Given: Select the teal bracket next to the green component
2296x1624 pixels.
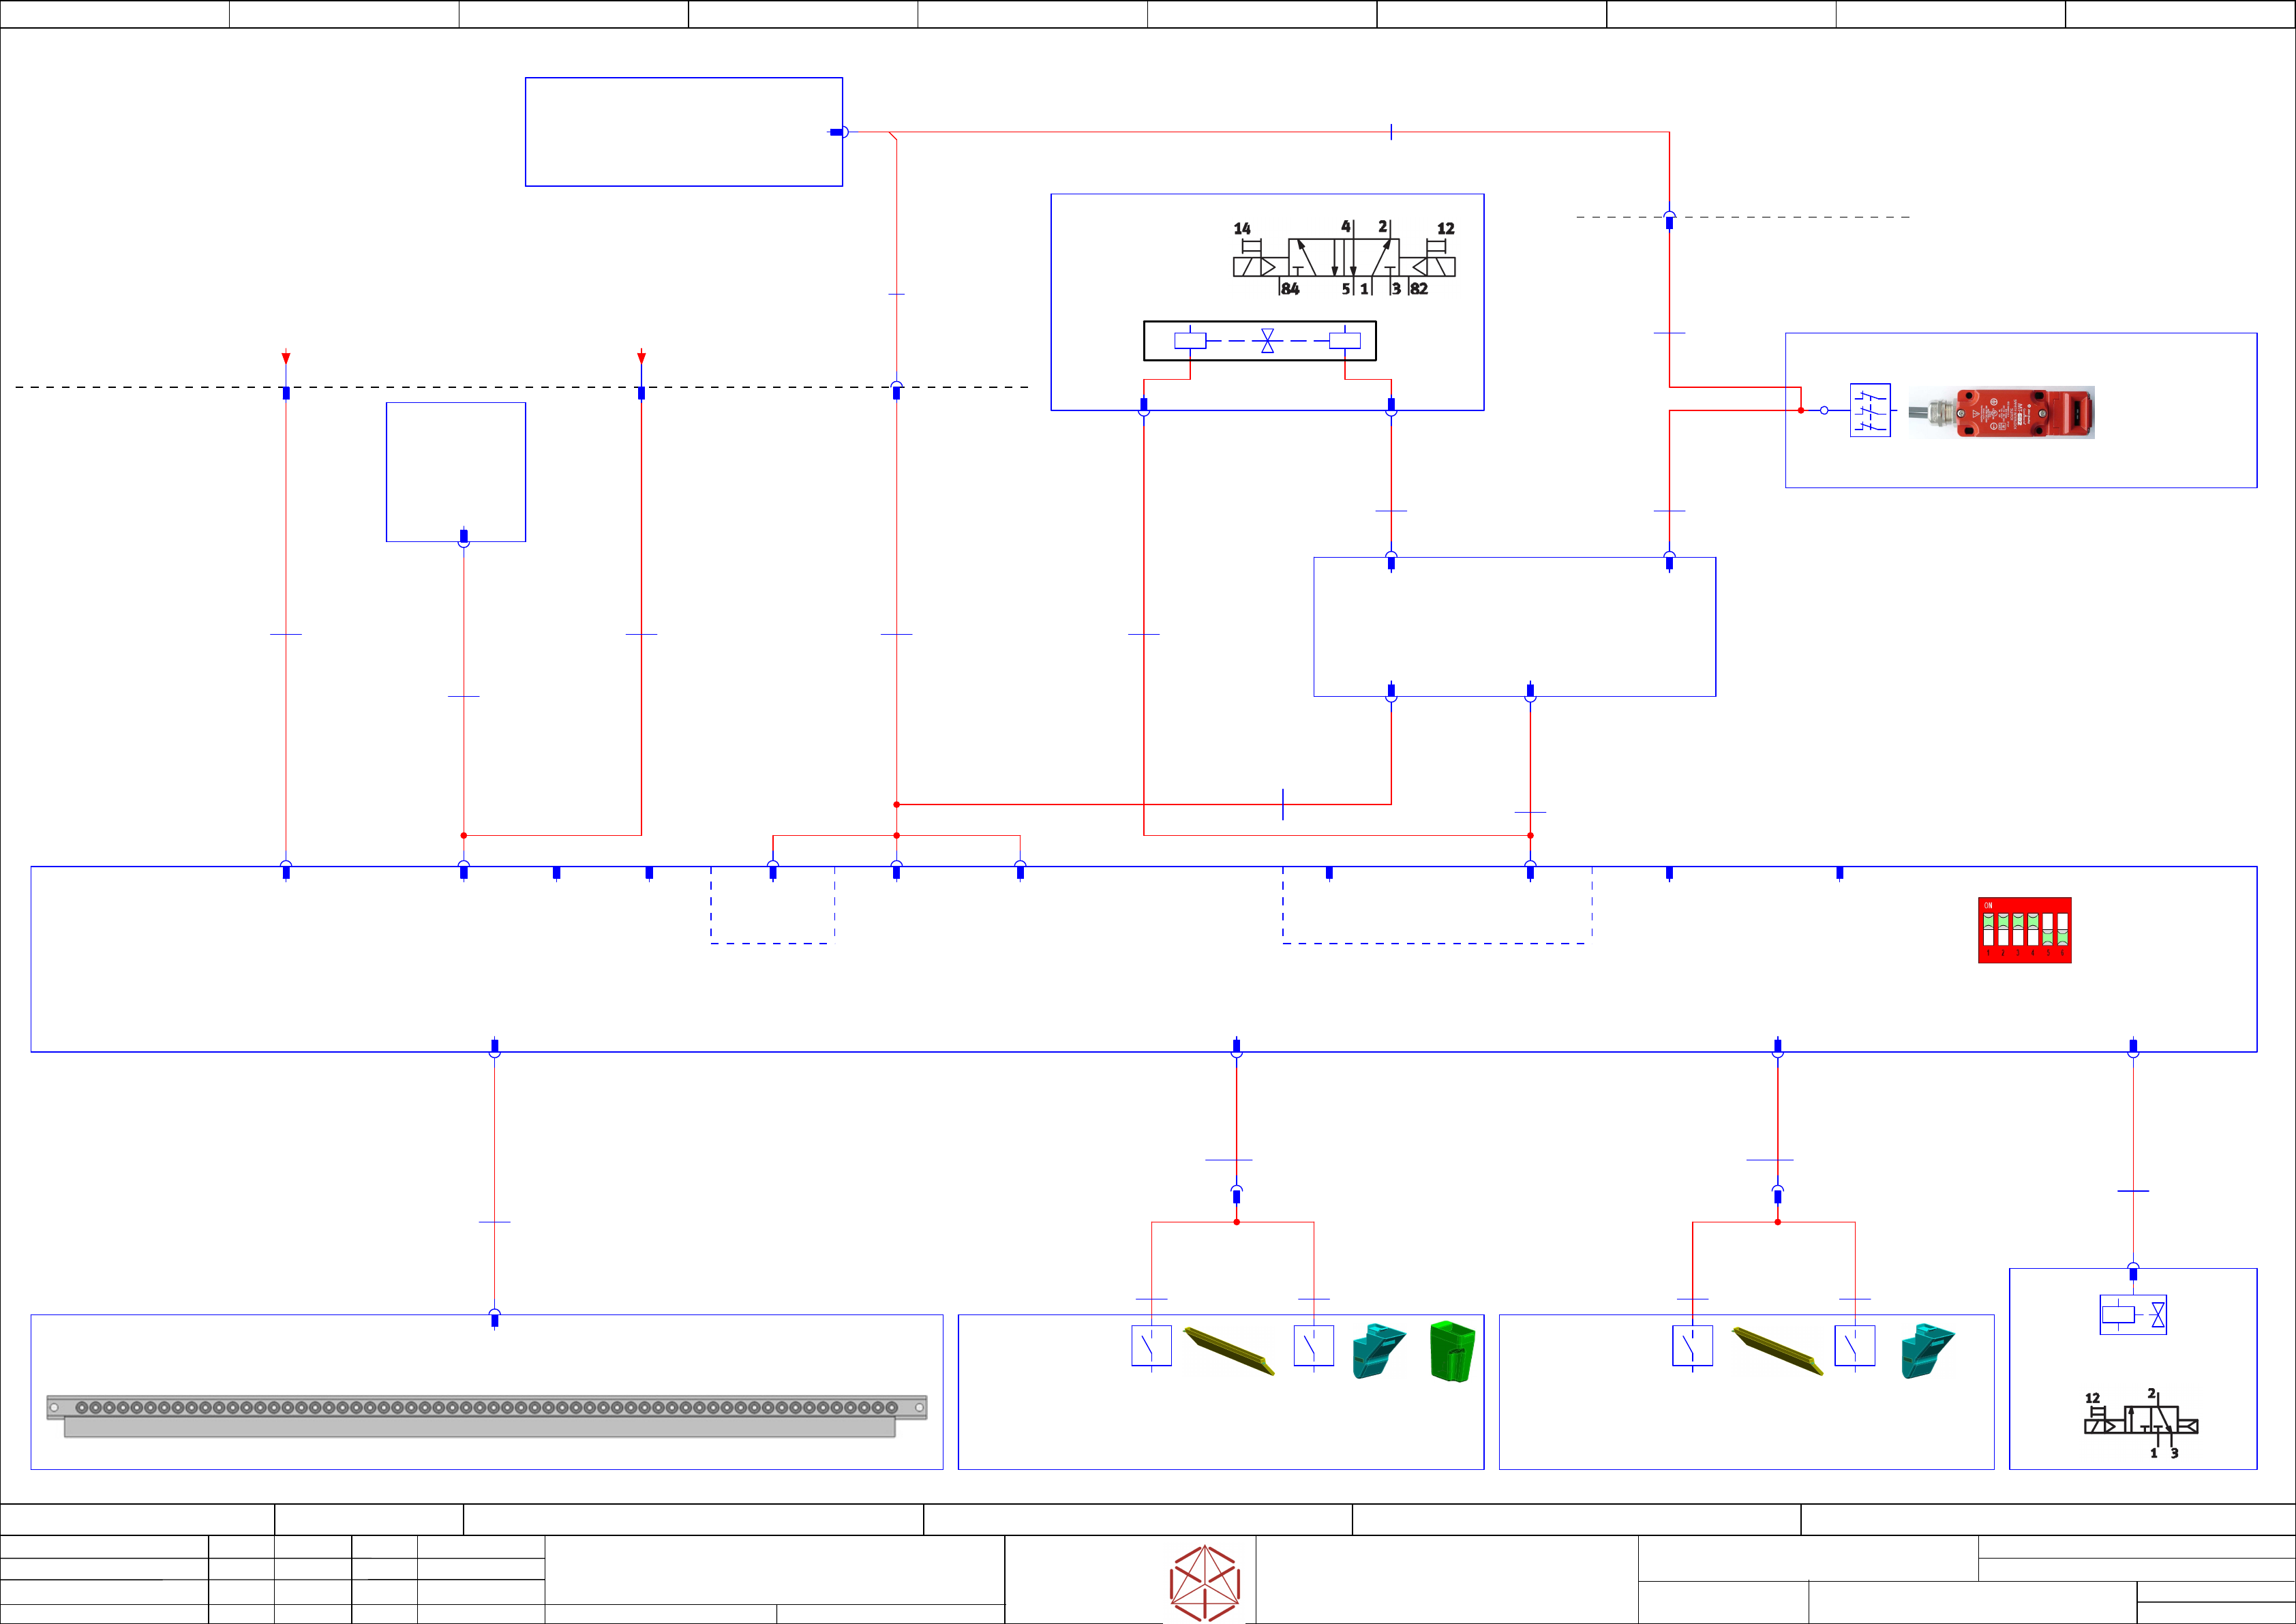Looking at the screenshot, I should pyautogui.click(x=1378, y=1351).
